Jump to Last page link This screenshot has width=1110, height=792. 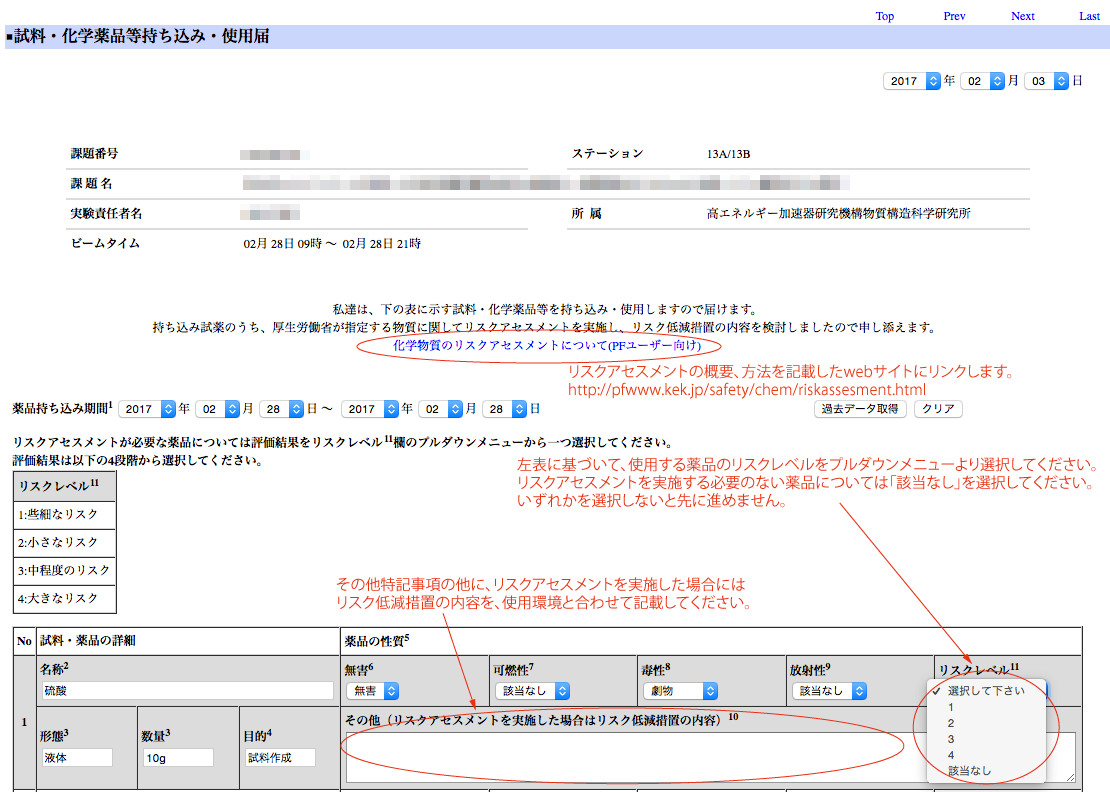[x=1089, y=16]
